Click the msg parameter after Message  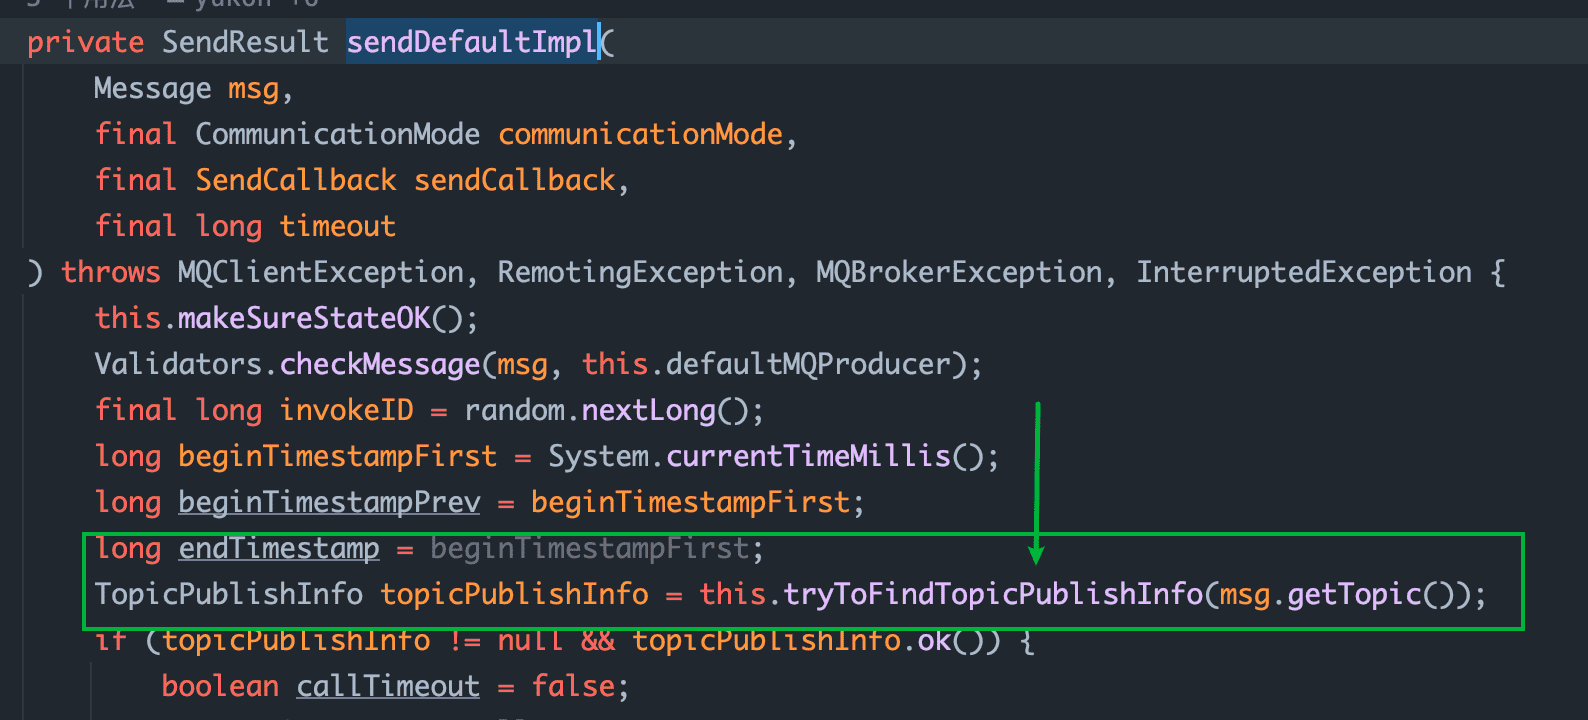[x=254, y=89]
